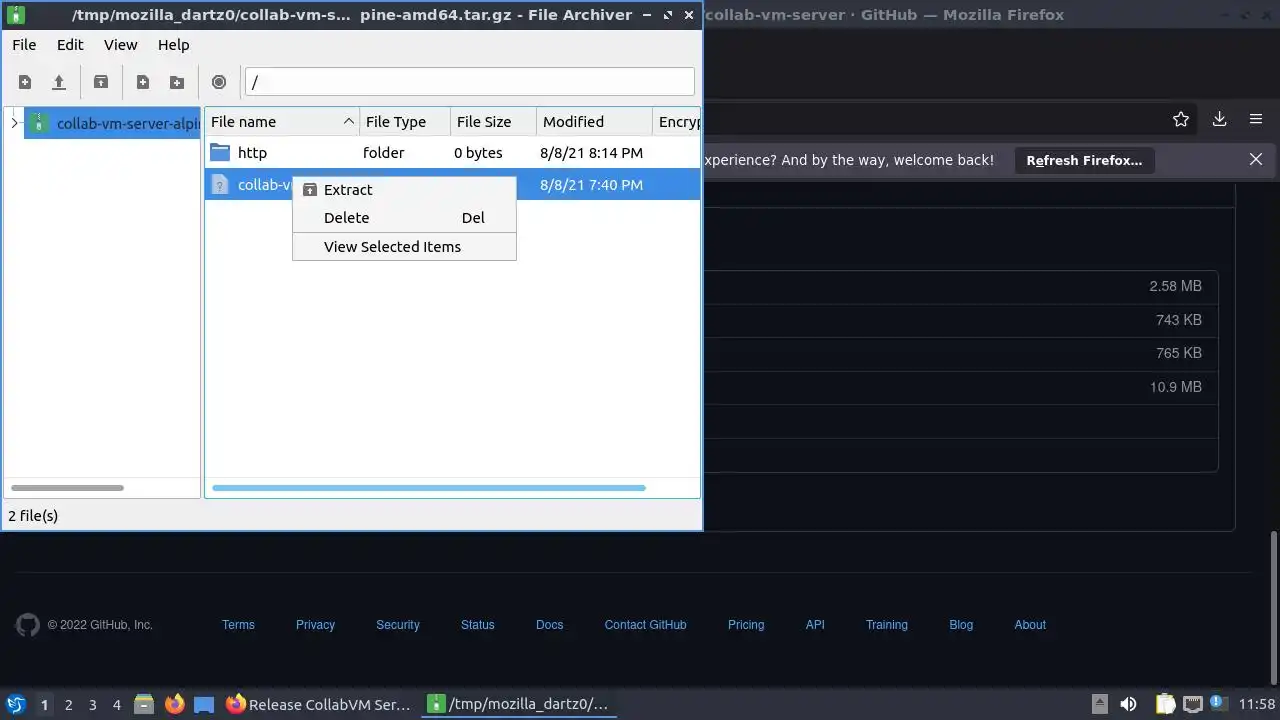Open the Contact GitHub footer link

646,625
